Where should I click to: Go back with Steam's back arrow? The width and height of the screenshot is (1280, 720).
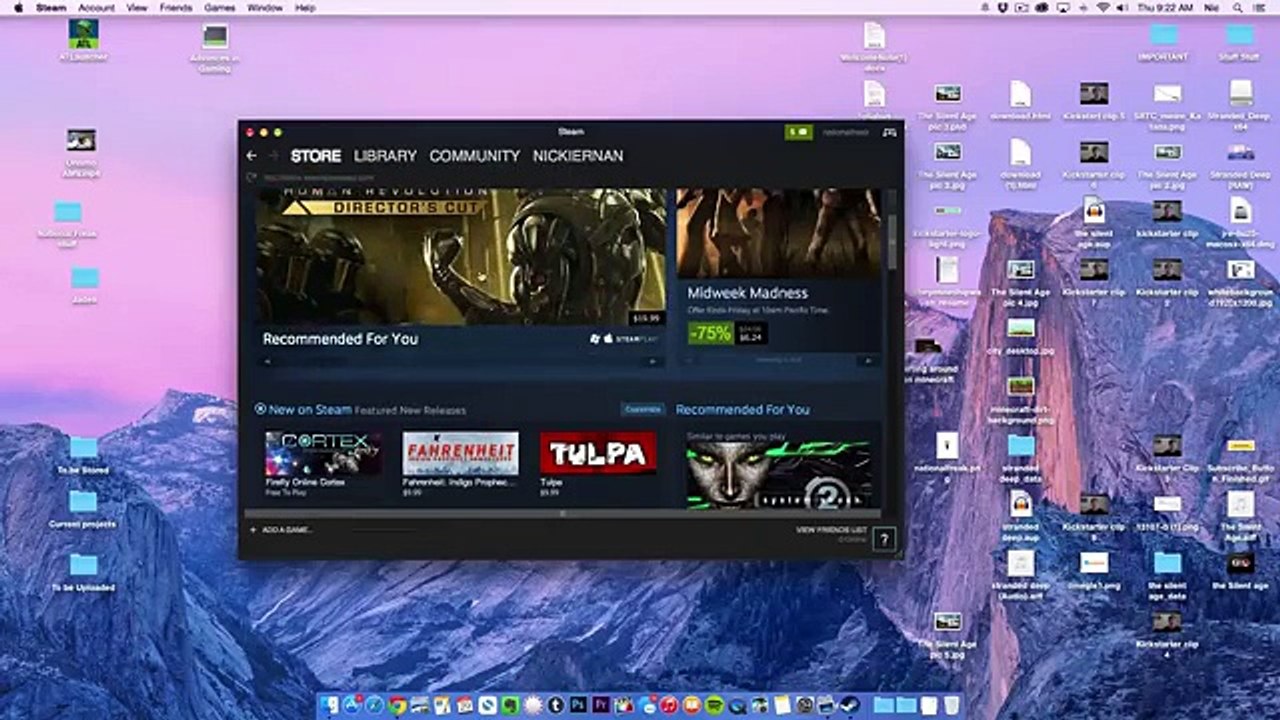(x=251, y=156)
